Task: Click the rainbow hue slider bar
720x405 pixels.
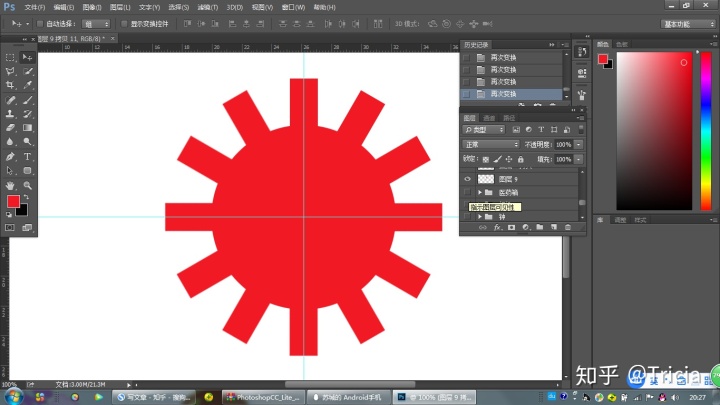Action: pyautogui.click(x=706, y=131)
